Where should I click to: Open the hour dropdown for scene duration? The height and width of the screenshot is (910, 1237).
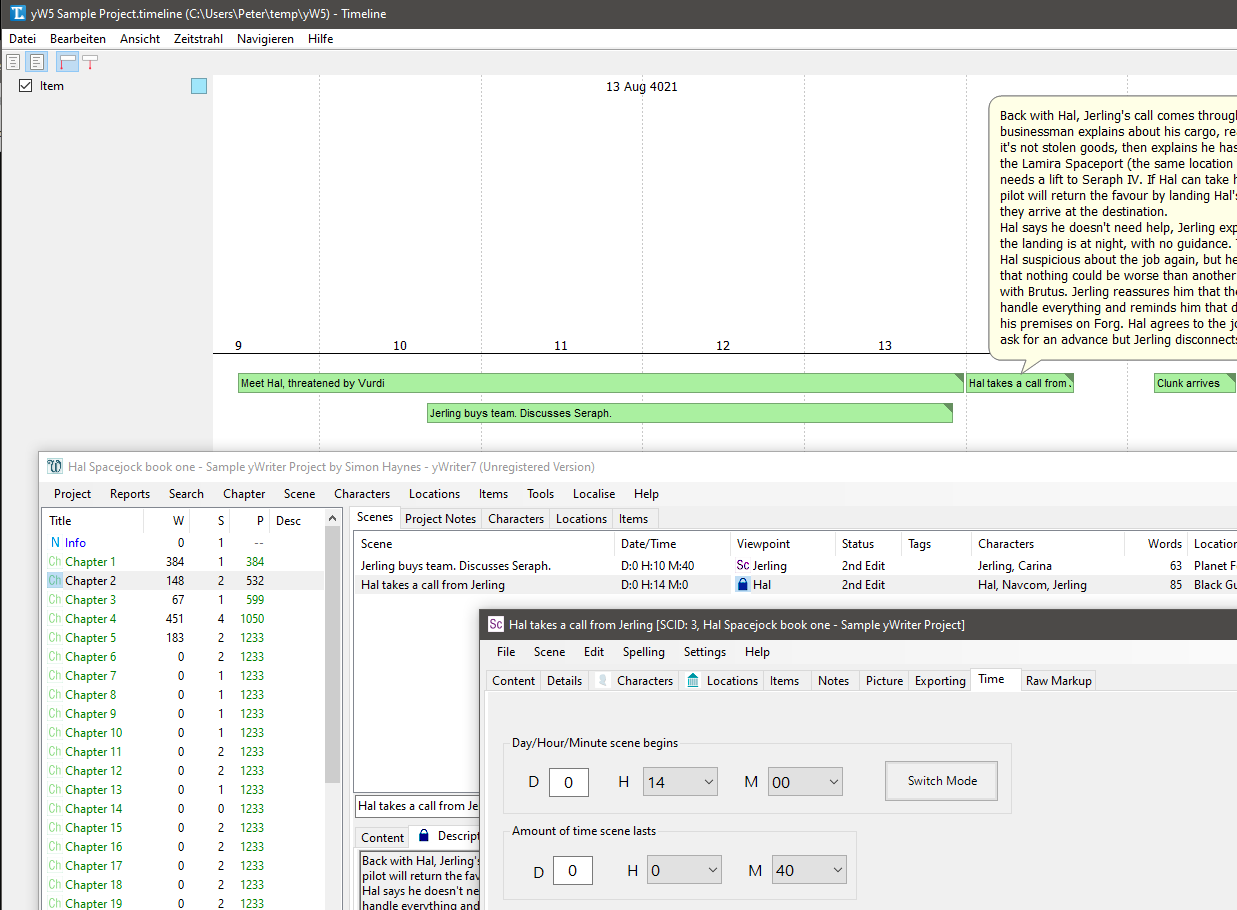(684, 870)
